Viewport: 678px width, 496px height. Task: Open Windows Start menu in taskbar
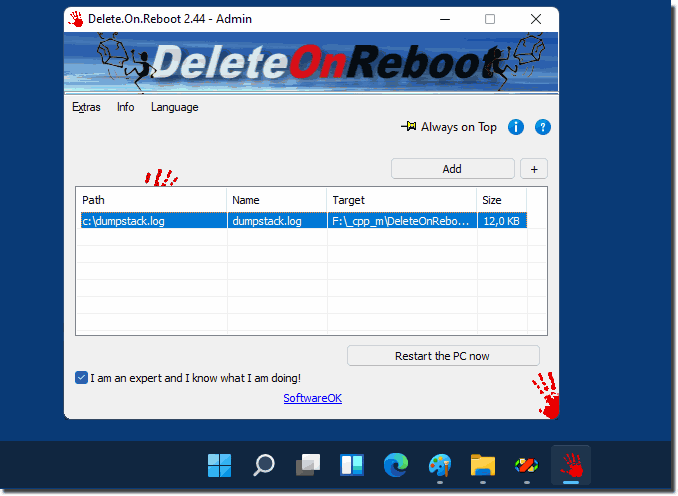pyautogui.click(x=219, y=465)
